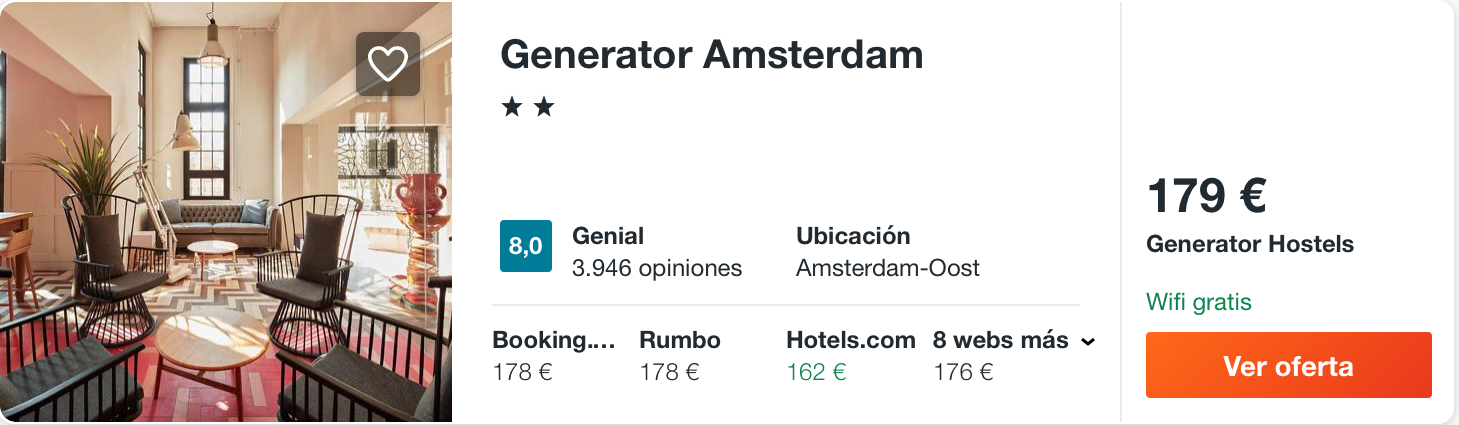Click the two-star category rating
This screenshot has width=1459, height=425.
528,107
